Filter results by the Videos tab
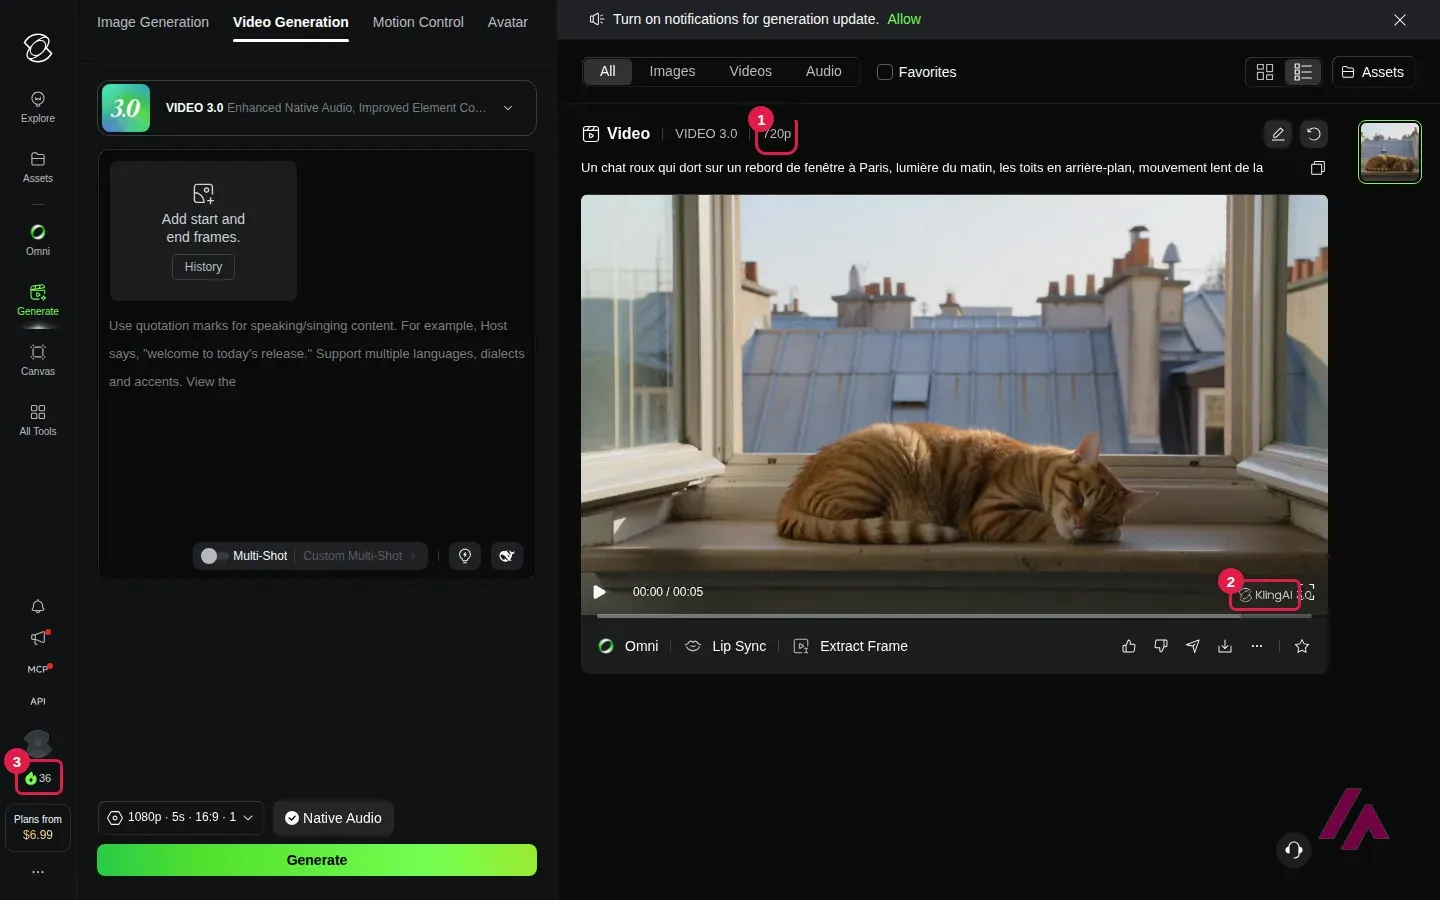 click(750, 71)
